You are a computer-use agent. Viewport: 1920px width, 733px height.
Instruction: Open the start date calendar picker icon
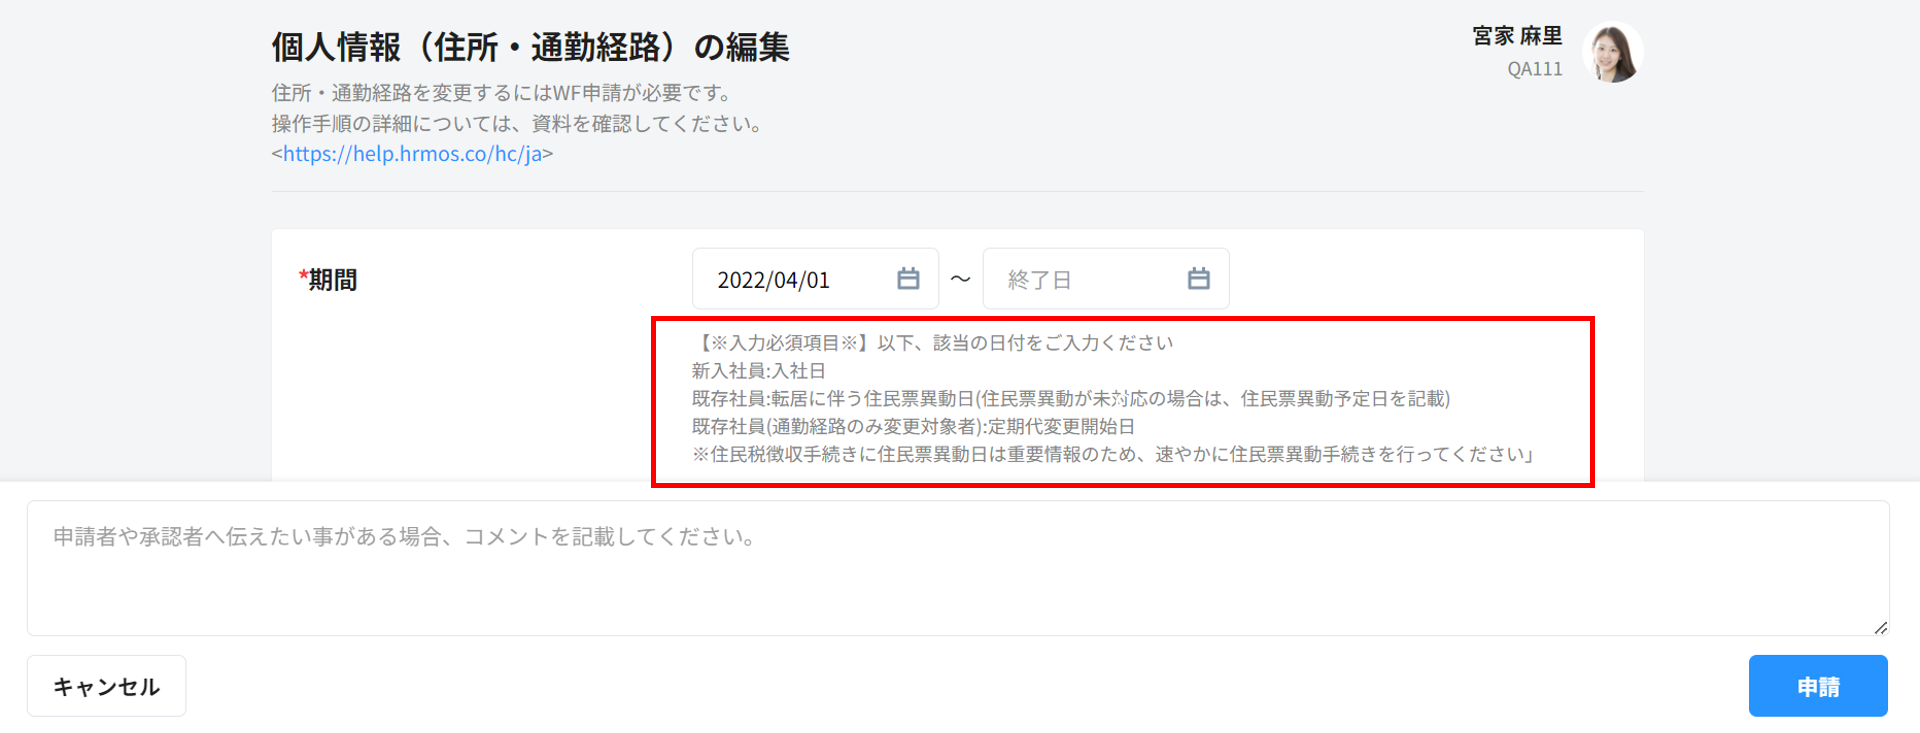(907, 279)
